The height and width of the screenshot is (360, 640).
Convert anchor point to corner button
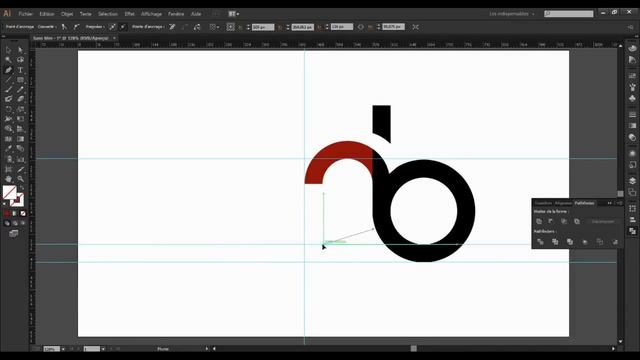point(64,27)
